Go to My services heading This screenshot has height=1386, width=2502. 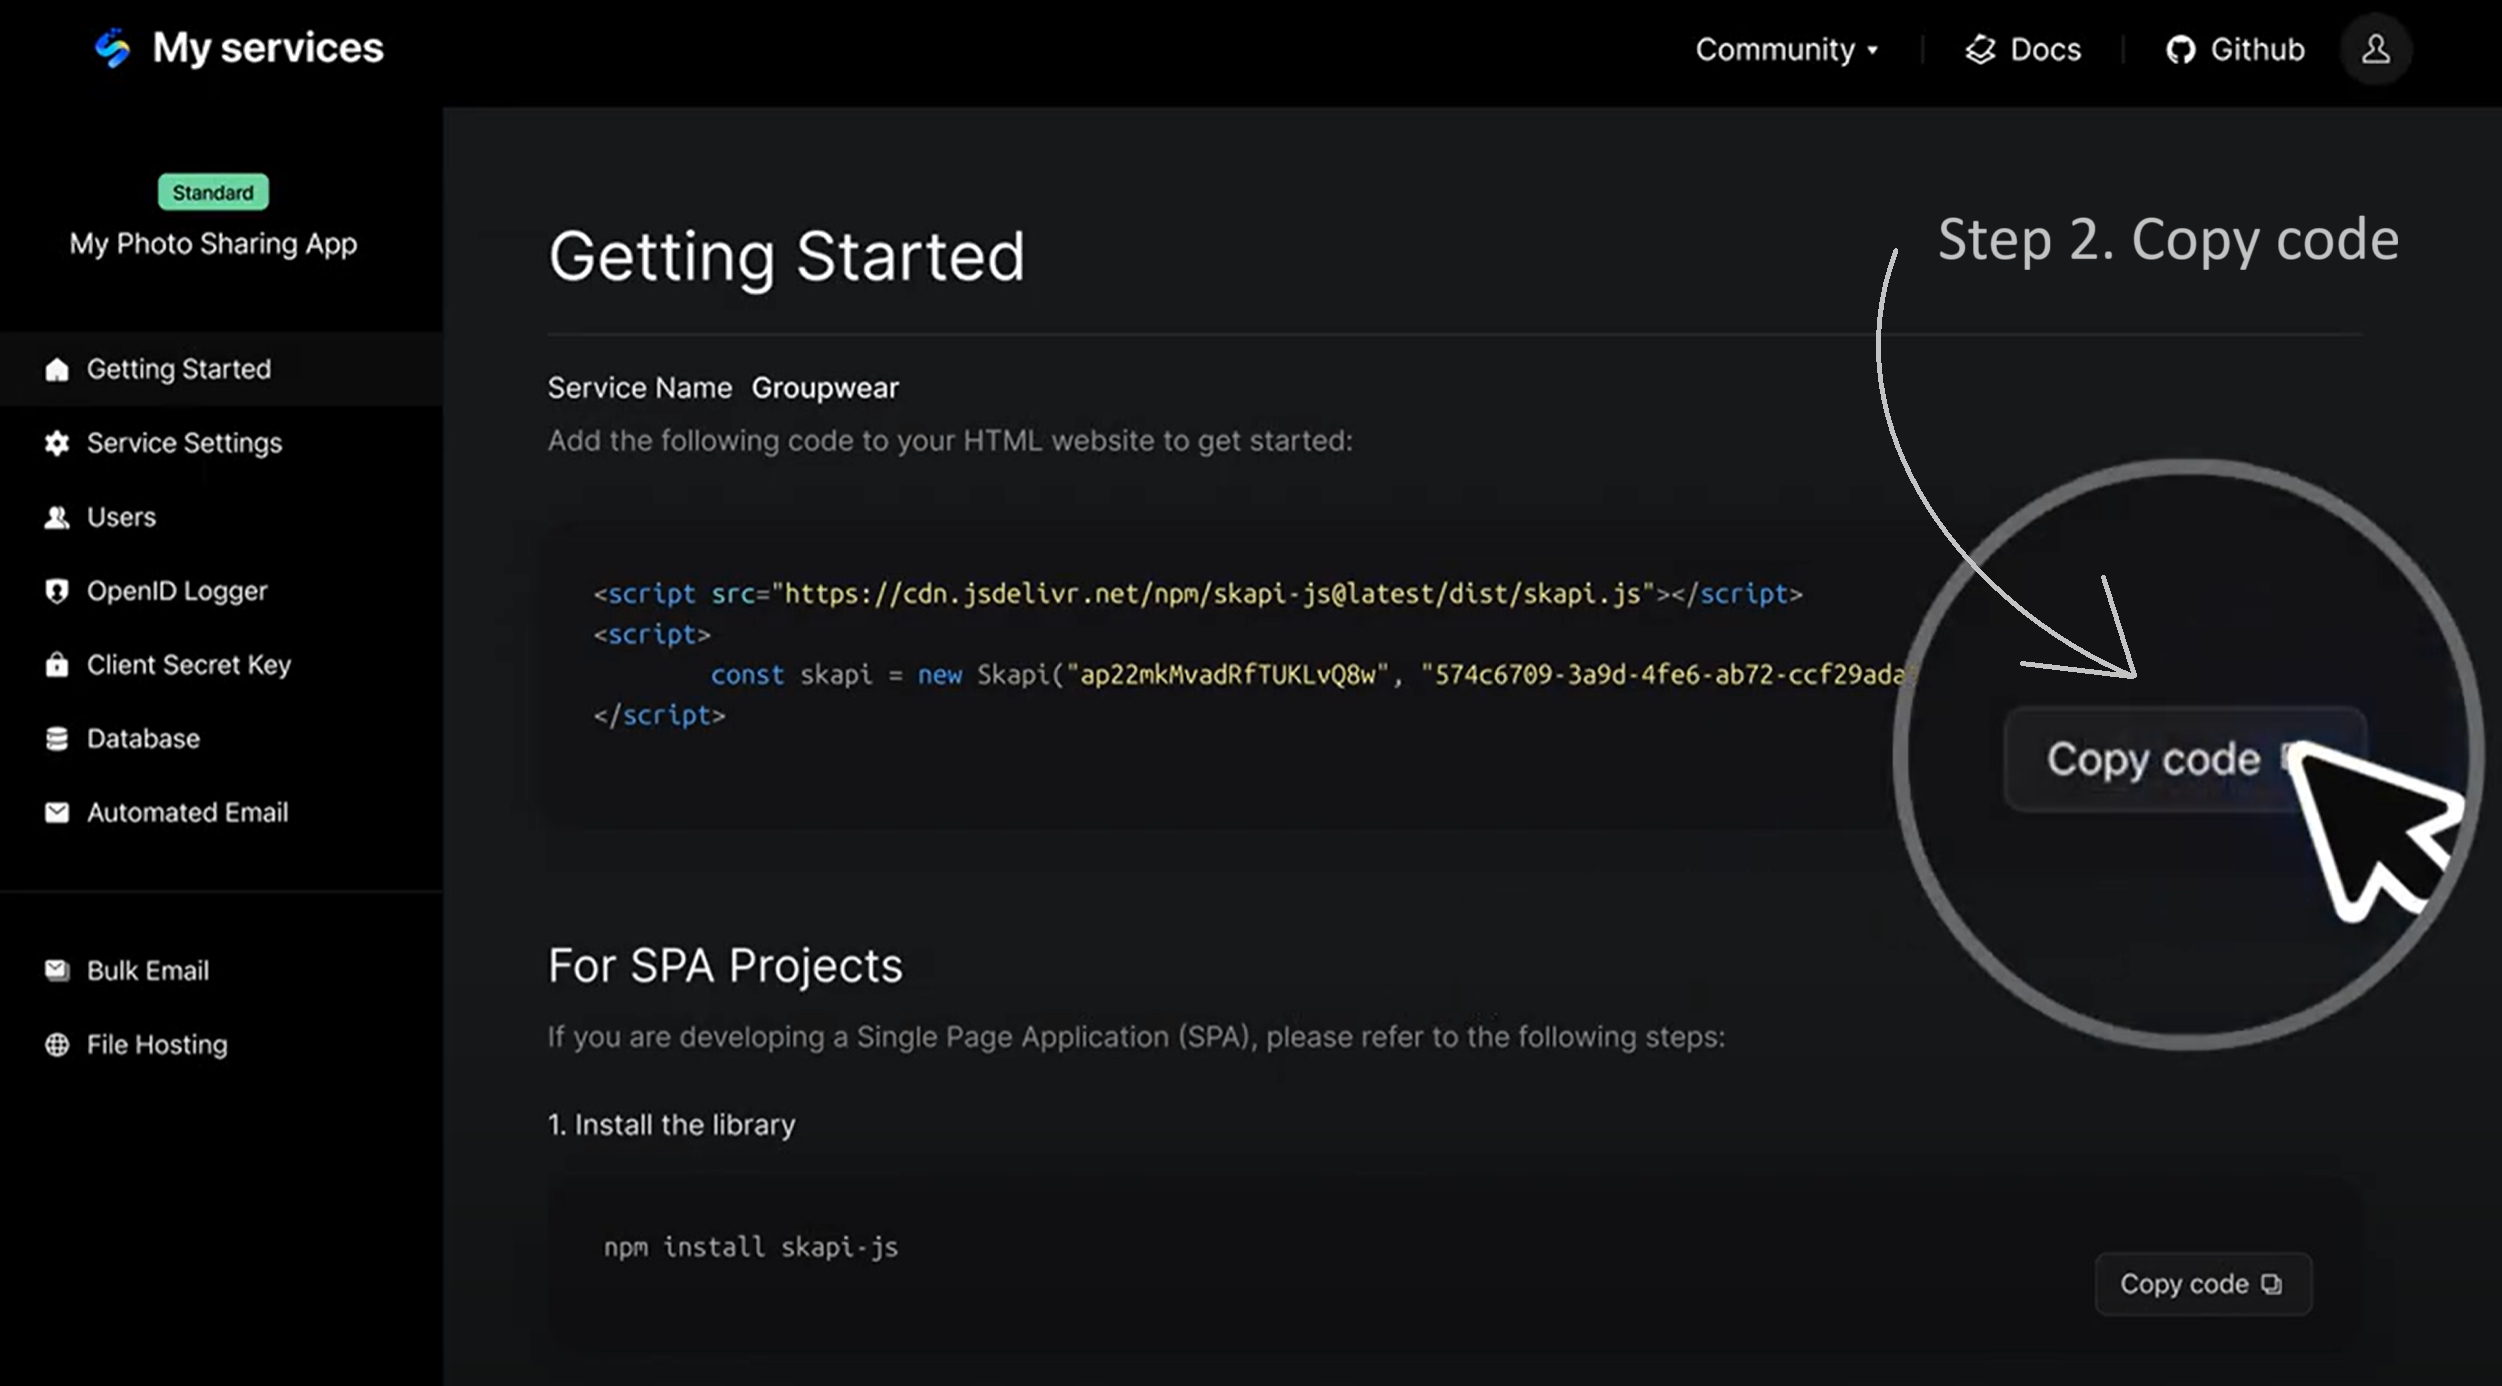267,48
